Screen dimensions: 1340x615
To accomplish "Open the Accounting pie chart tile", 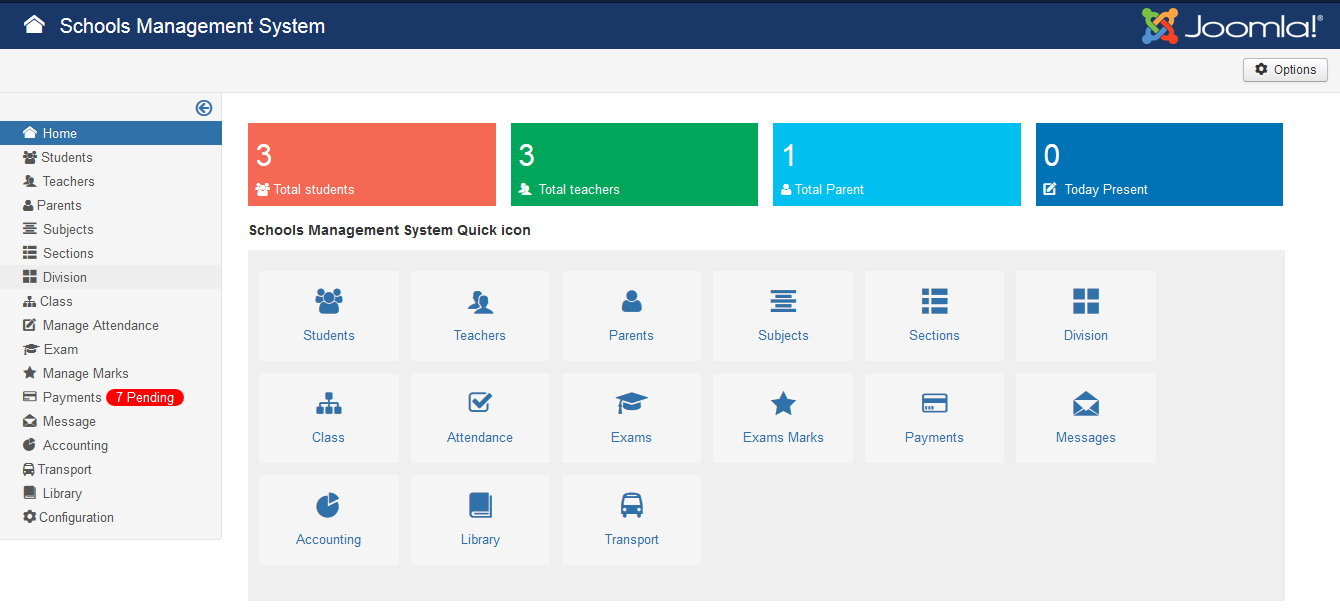I will [328, 520].
